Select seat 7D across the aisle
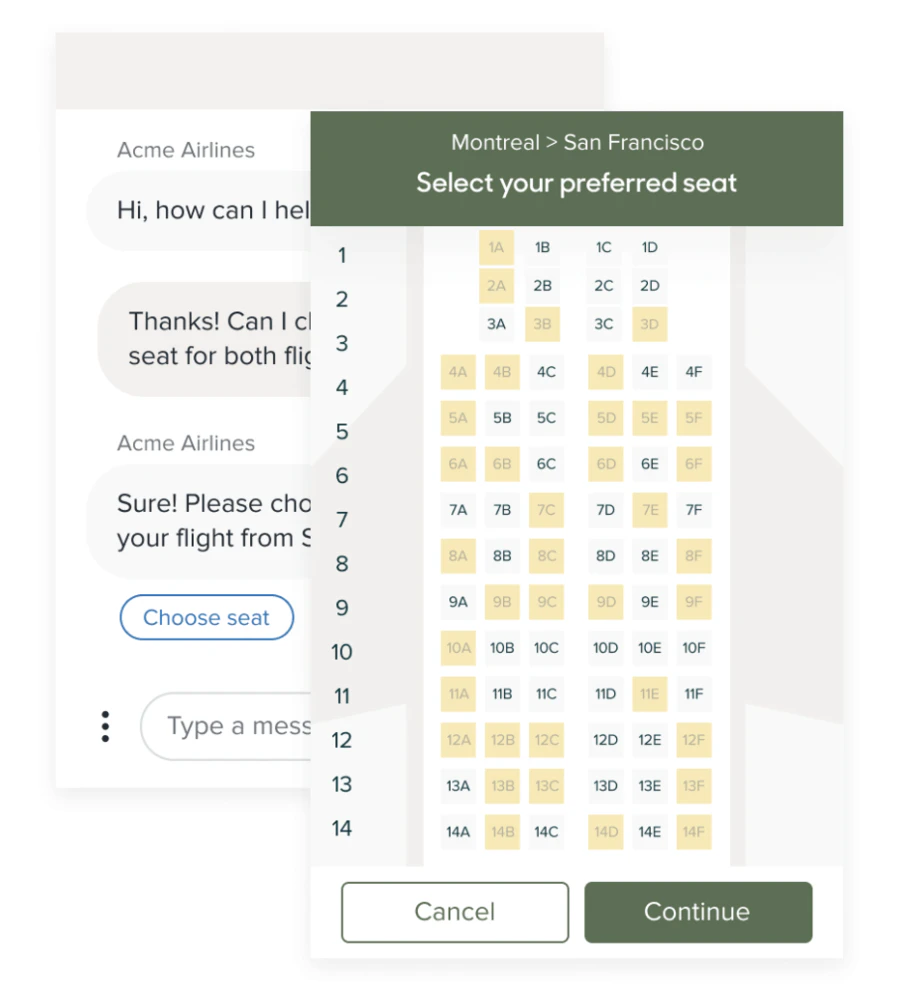Screen dimensions: 918x1000 [x=605, y=510]
